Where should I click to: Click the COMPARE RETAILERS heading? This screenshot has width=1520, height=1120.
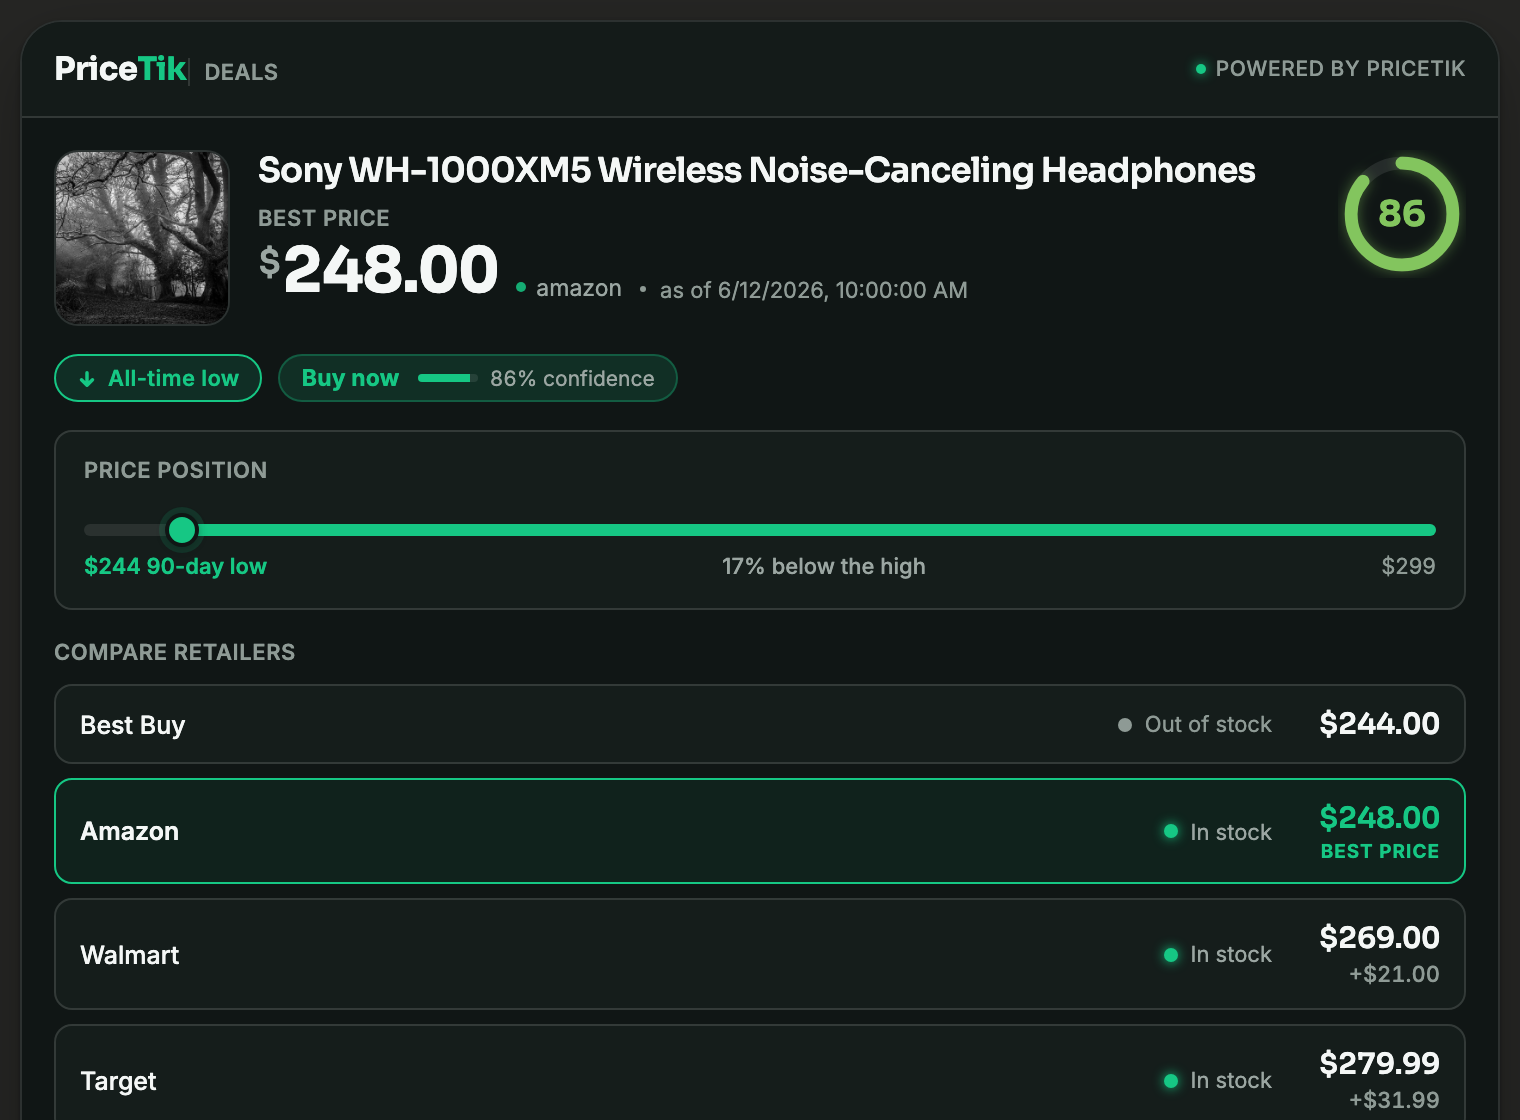(175, 652)
